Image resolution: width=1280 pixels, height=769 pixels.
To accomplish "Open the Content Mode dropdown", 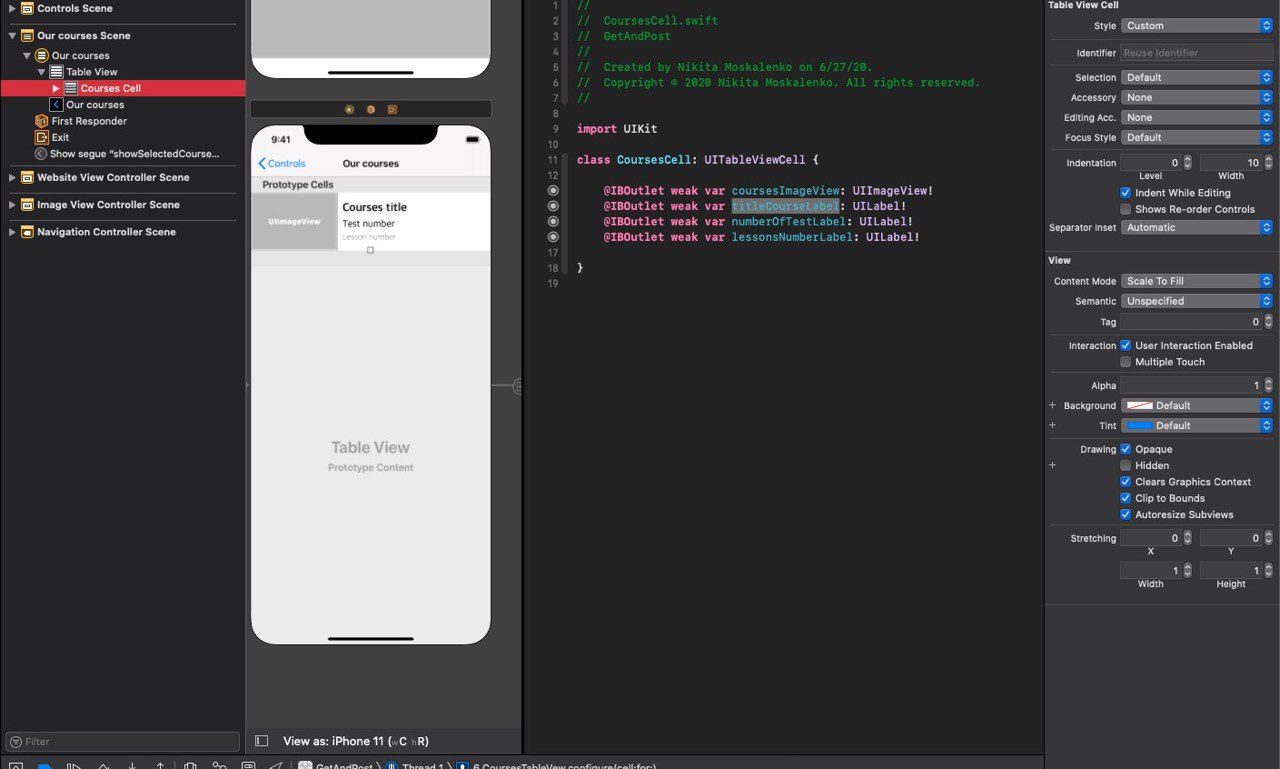I will [1196, 281].
